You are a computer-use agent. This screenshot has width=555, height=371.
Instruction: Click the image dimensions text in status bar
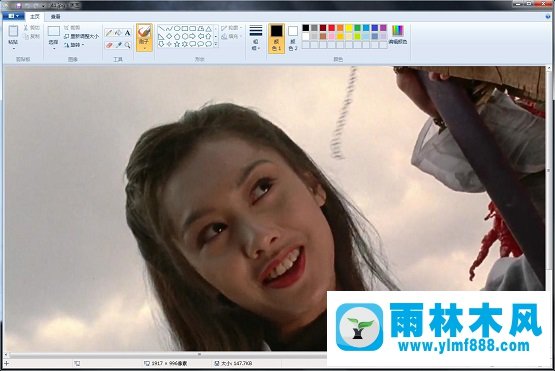point(170,364)
